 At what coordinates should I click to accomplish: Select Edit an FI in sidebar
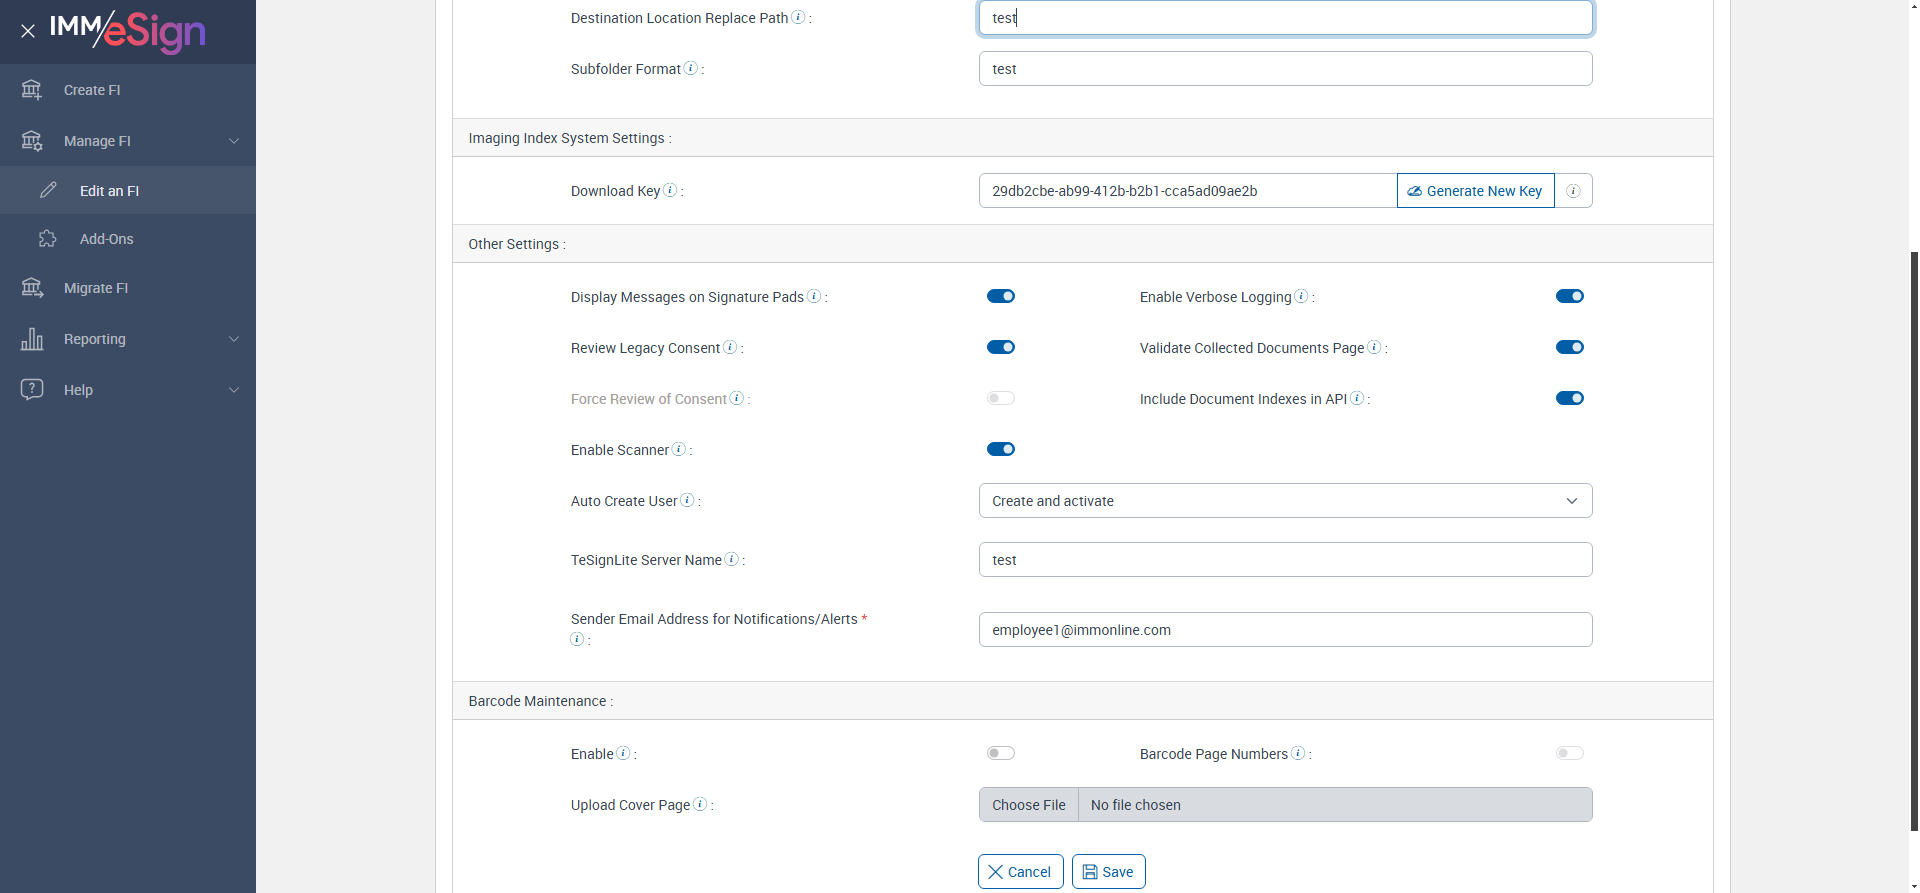[x=109, y=191]
